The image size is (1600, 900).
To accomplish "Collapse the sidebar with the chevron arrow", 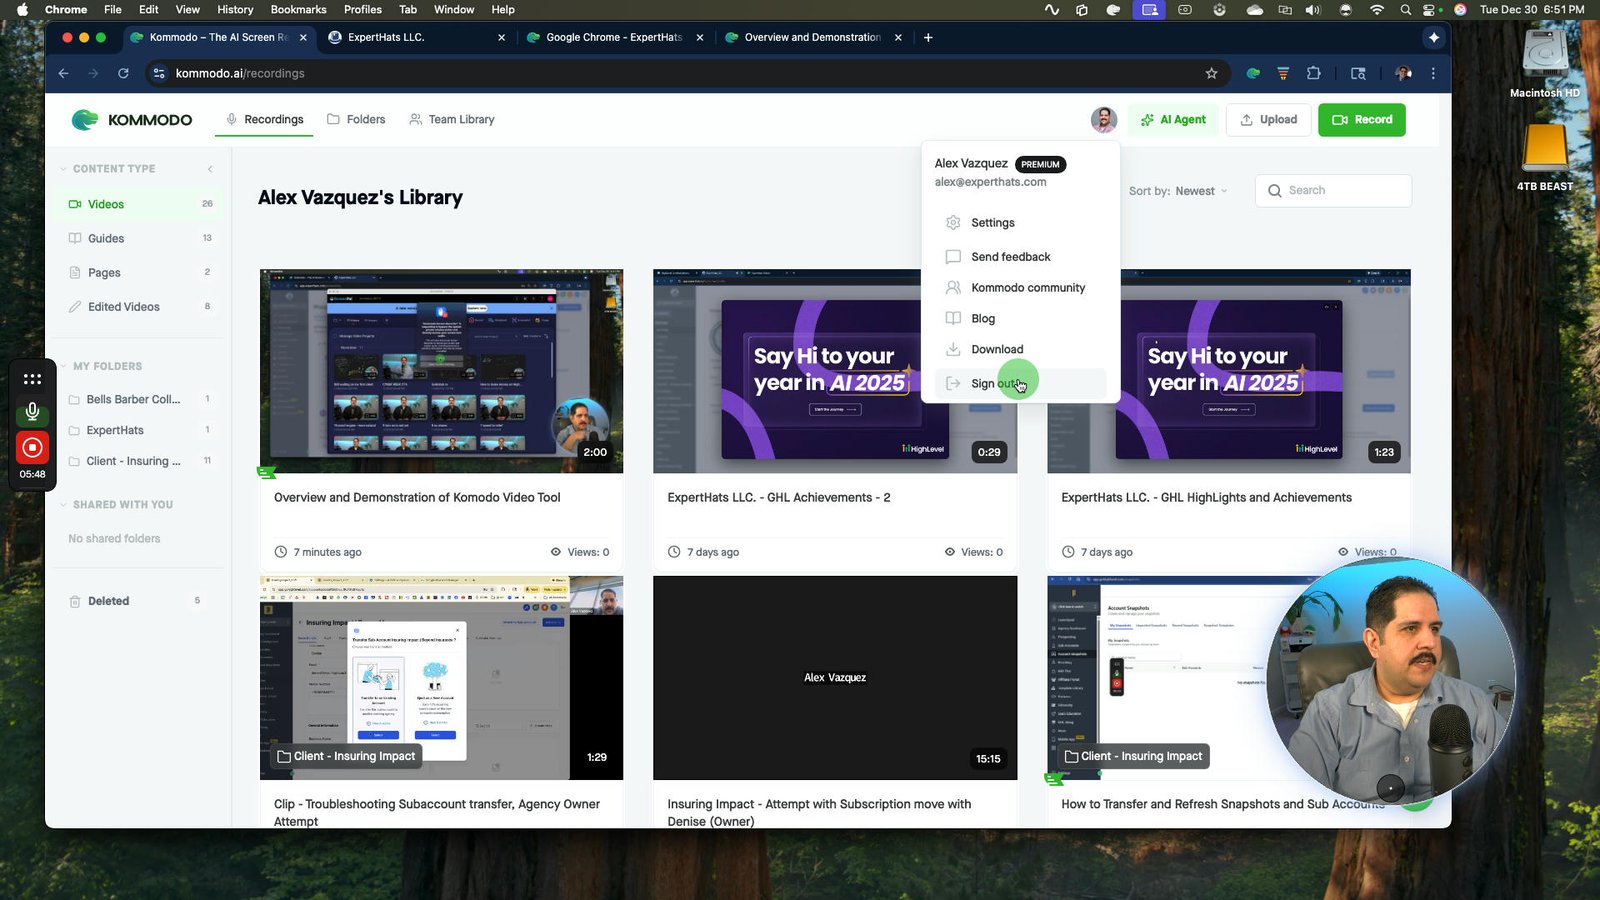I will [210, 169].
